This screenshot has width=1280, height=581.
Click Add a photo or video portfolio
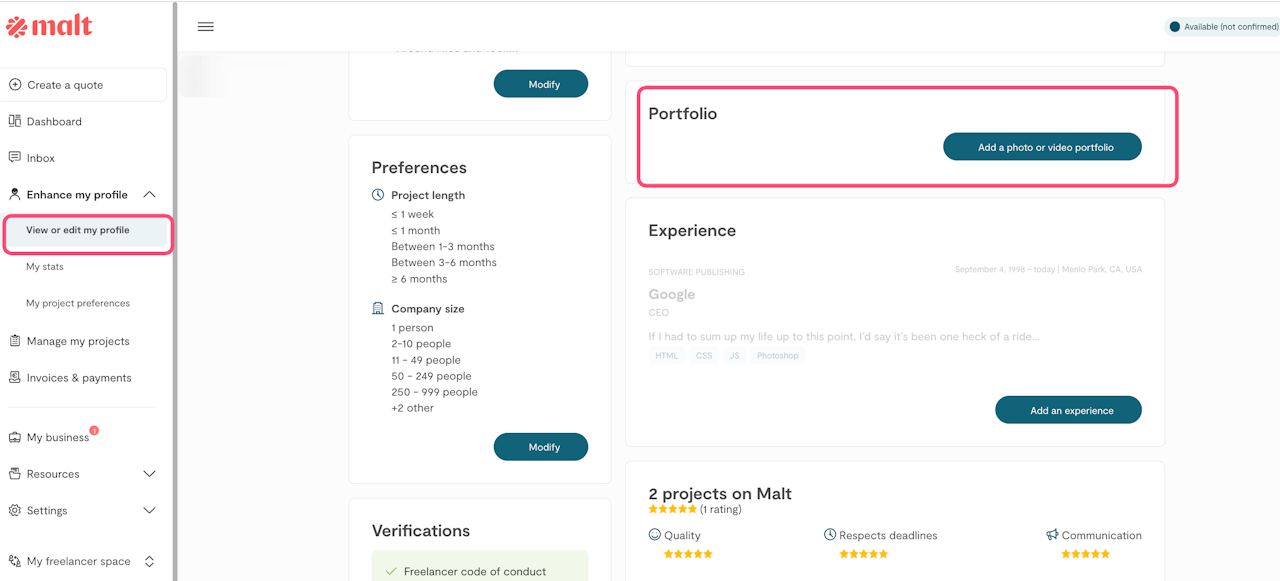[x=1042, y=147]
